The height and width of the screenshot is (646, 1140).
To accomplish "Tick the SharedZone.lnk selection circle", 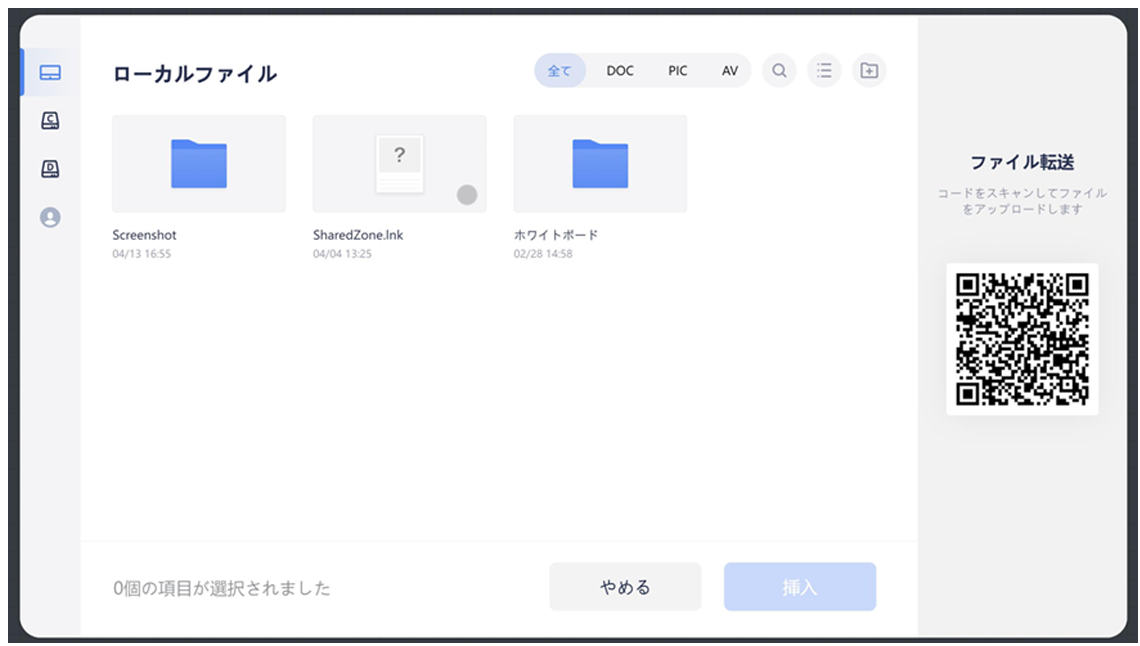I will (467, 195).
